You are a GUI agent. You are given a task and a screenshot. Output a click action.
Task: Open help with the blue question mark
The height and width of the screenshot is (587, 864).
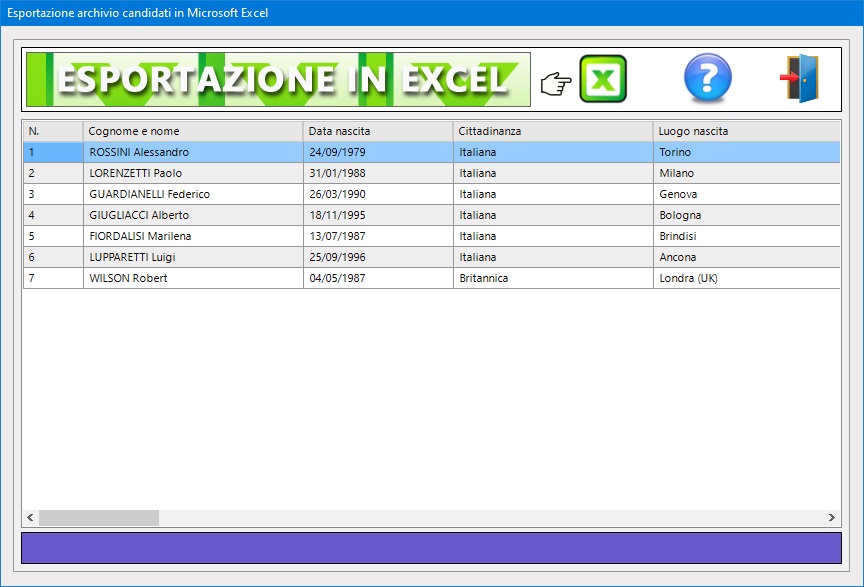point(708,78)
